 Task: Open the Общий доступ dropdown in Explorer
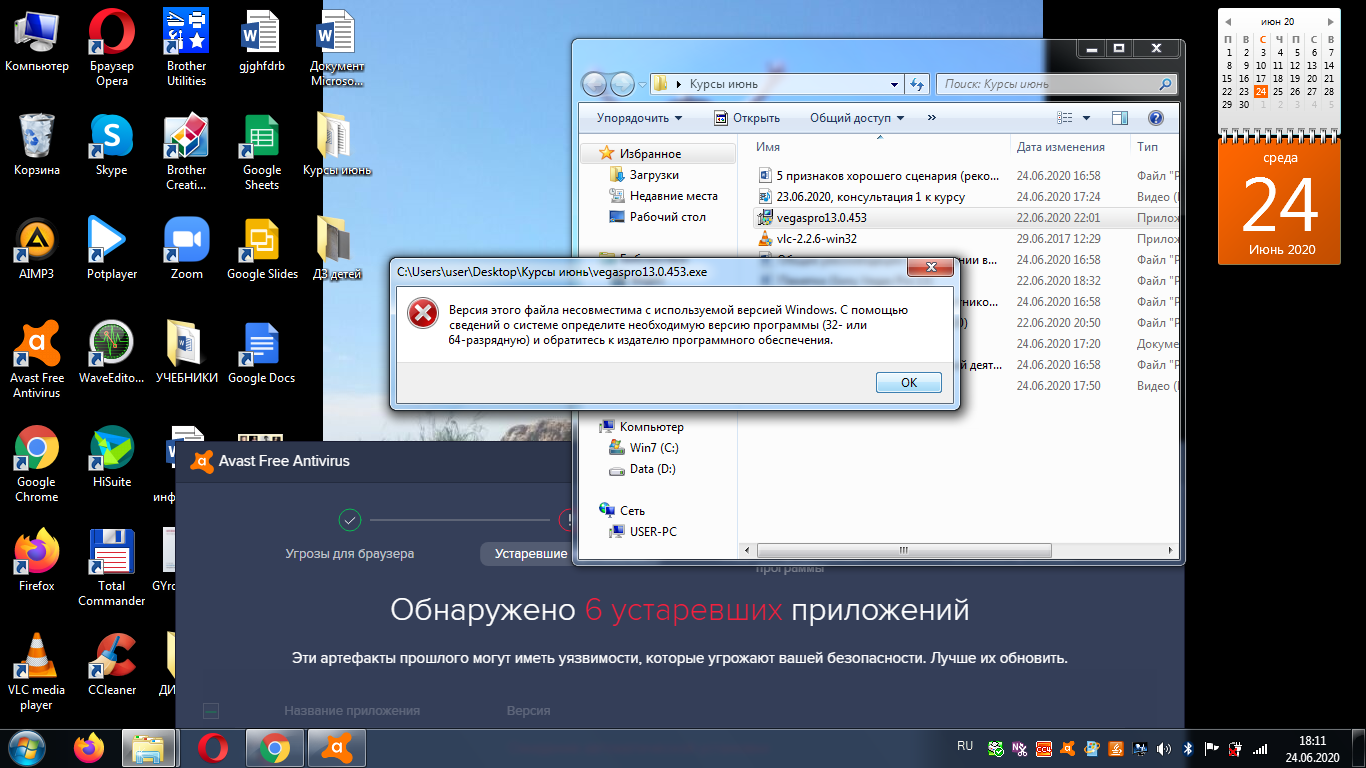(x=857, y=118)
